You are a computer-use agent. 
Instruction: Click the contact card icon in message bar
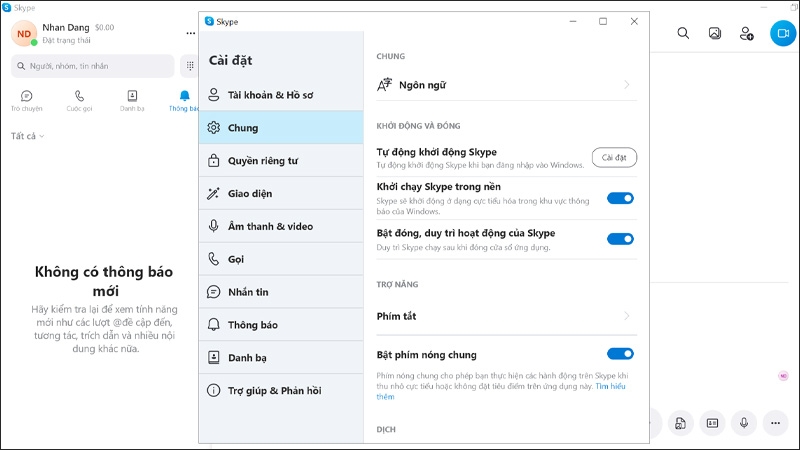712,423
